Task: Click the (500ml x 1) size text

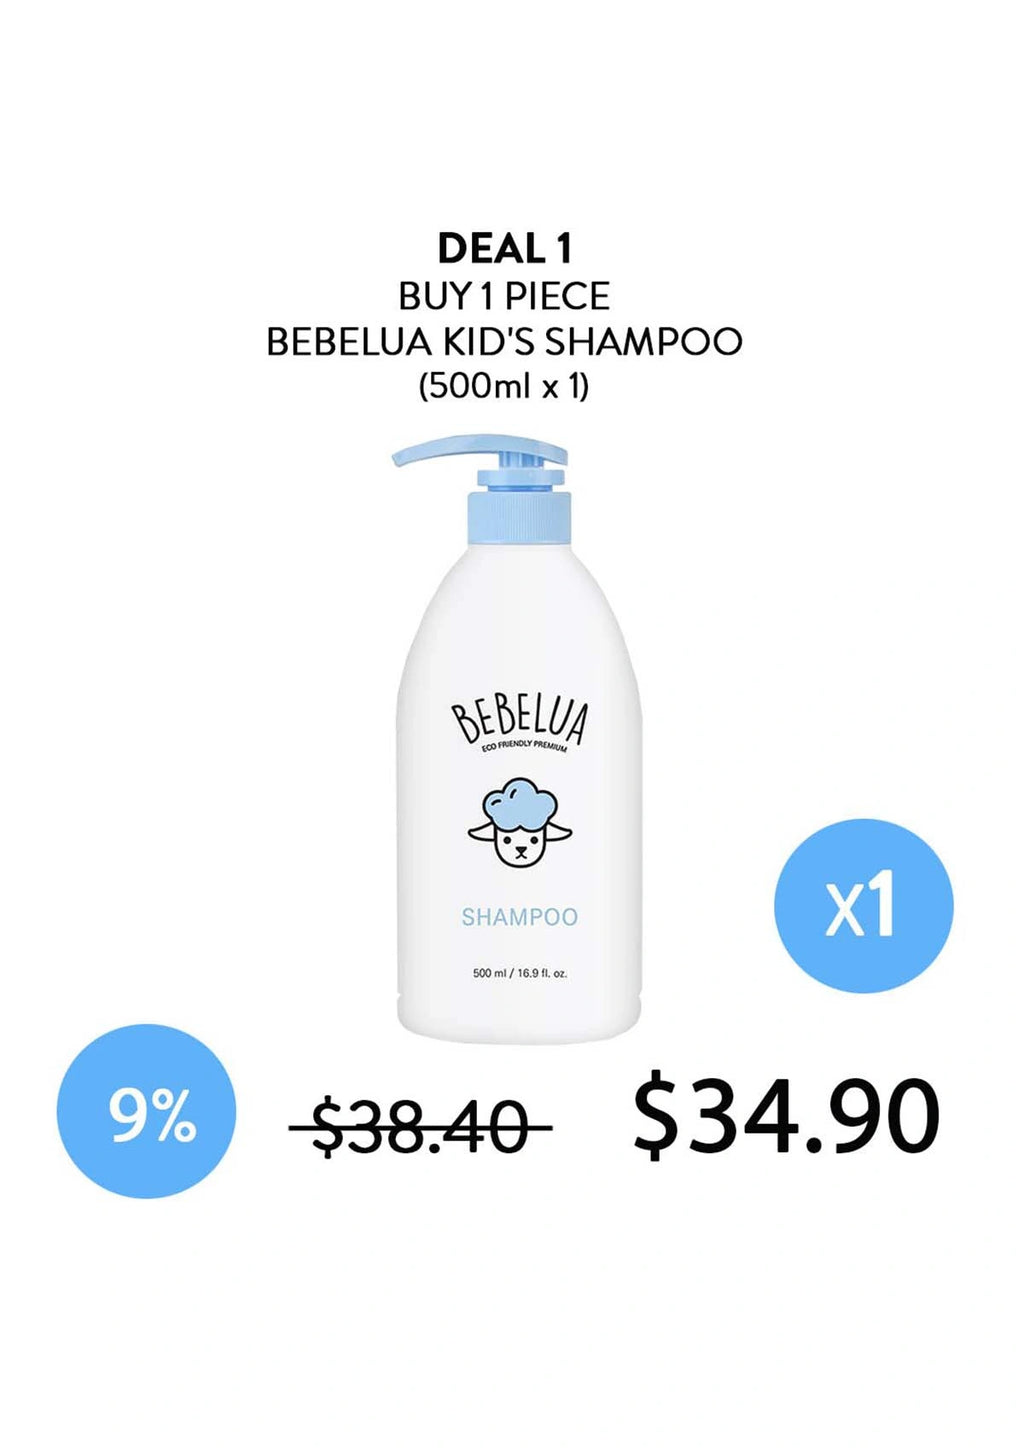Action: coord(504,385)
